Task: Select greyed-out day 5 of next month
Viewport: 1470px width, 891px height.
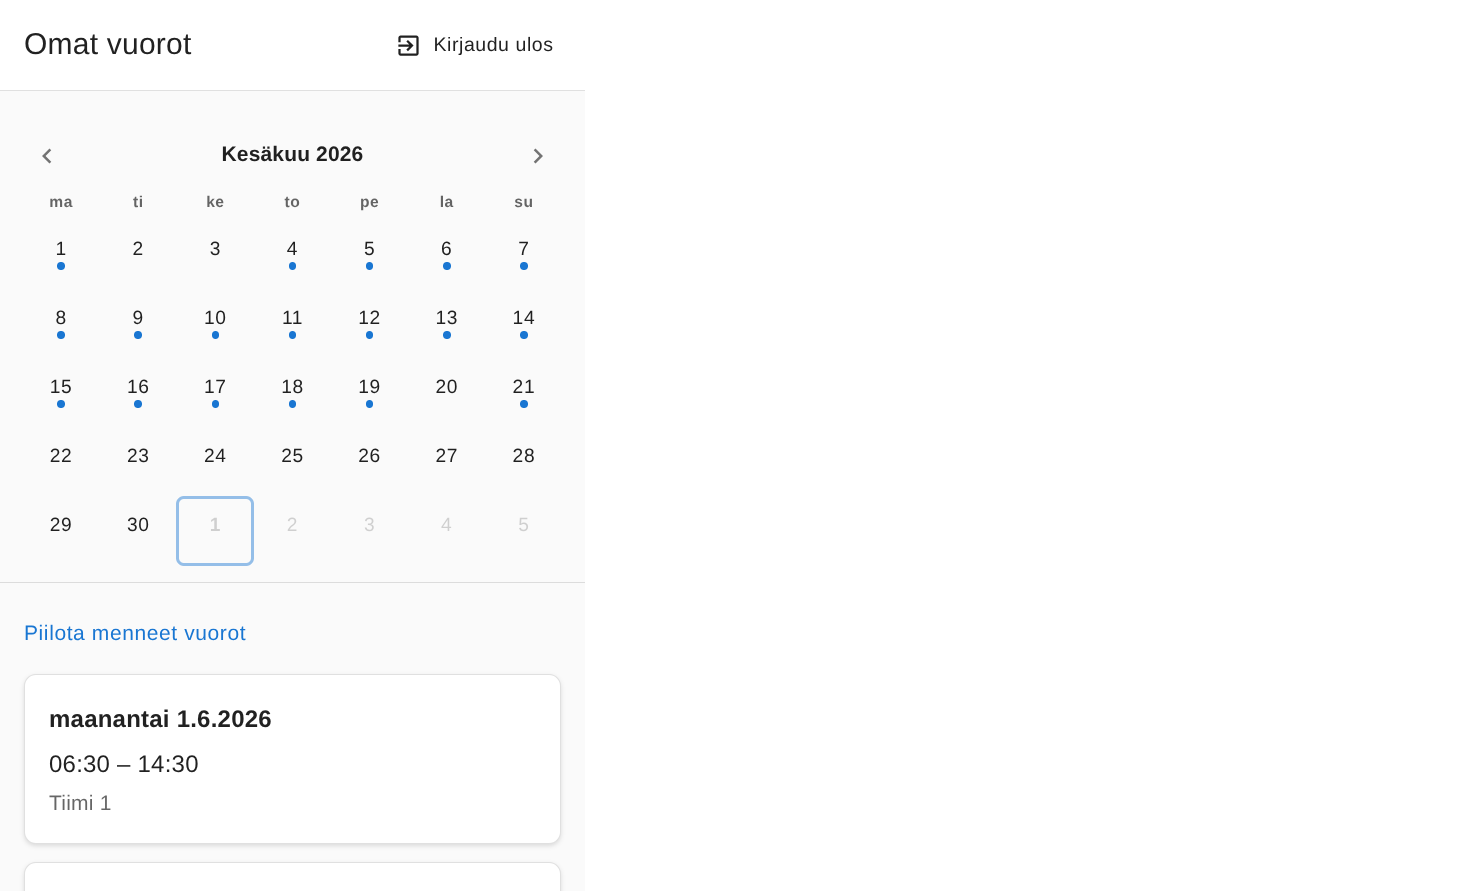Action: (x=524, y=531)
